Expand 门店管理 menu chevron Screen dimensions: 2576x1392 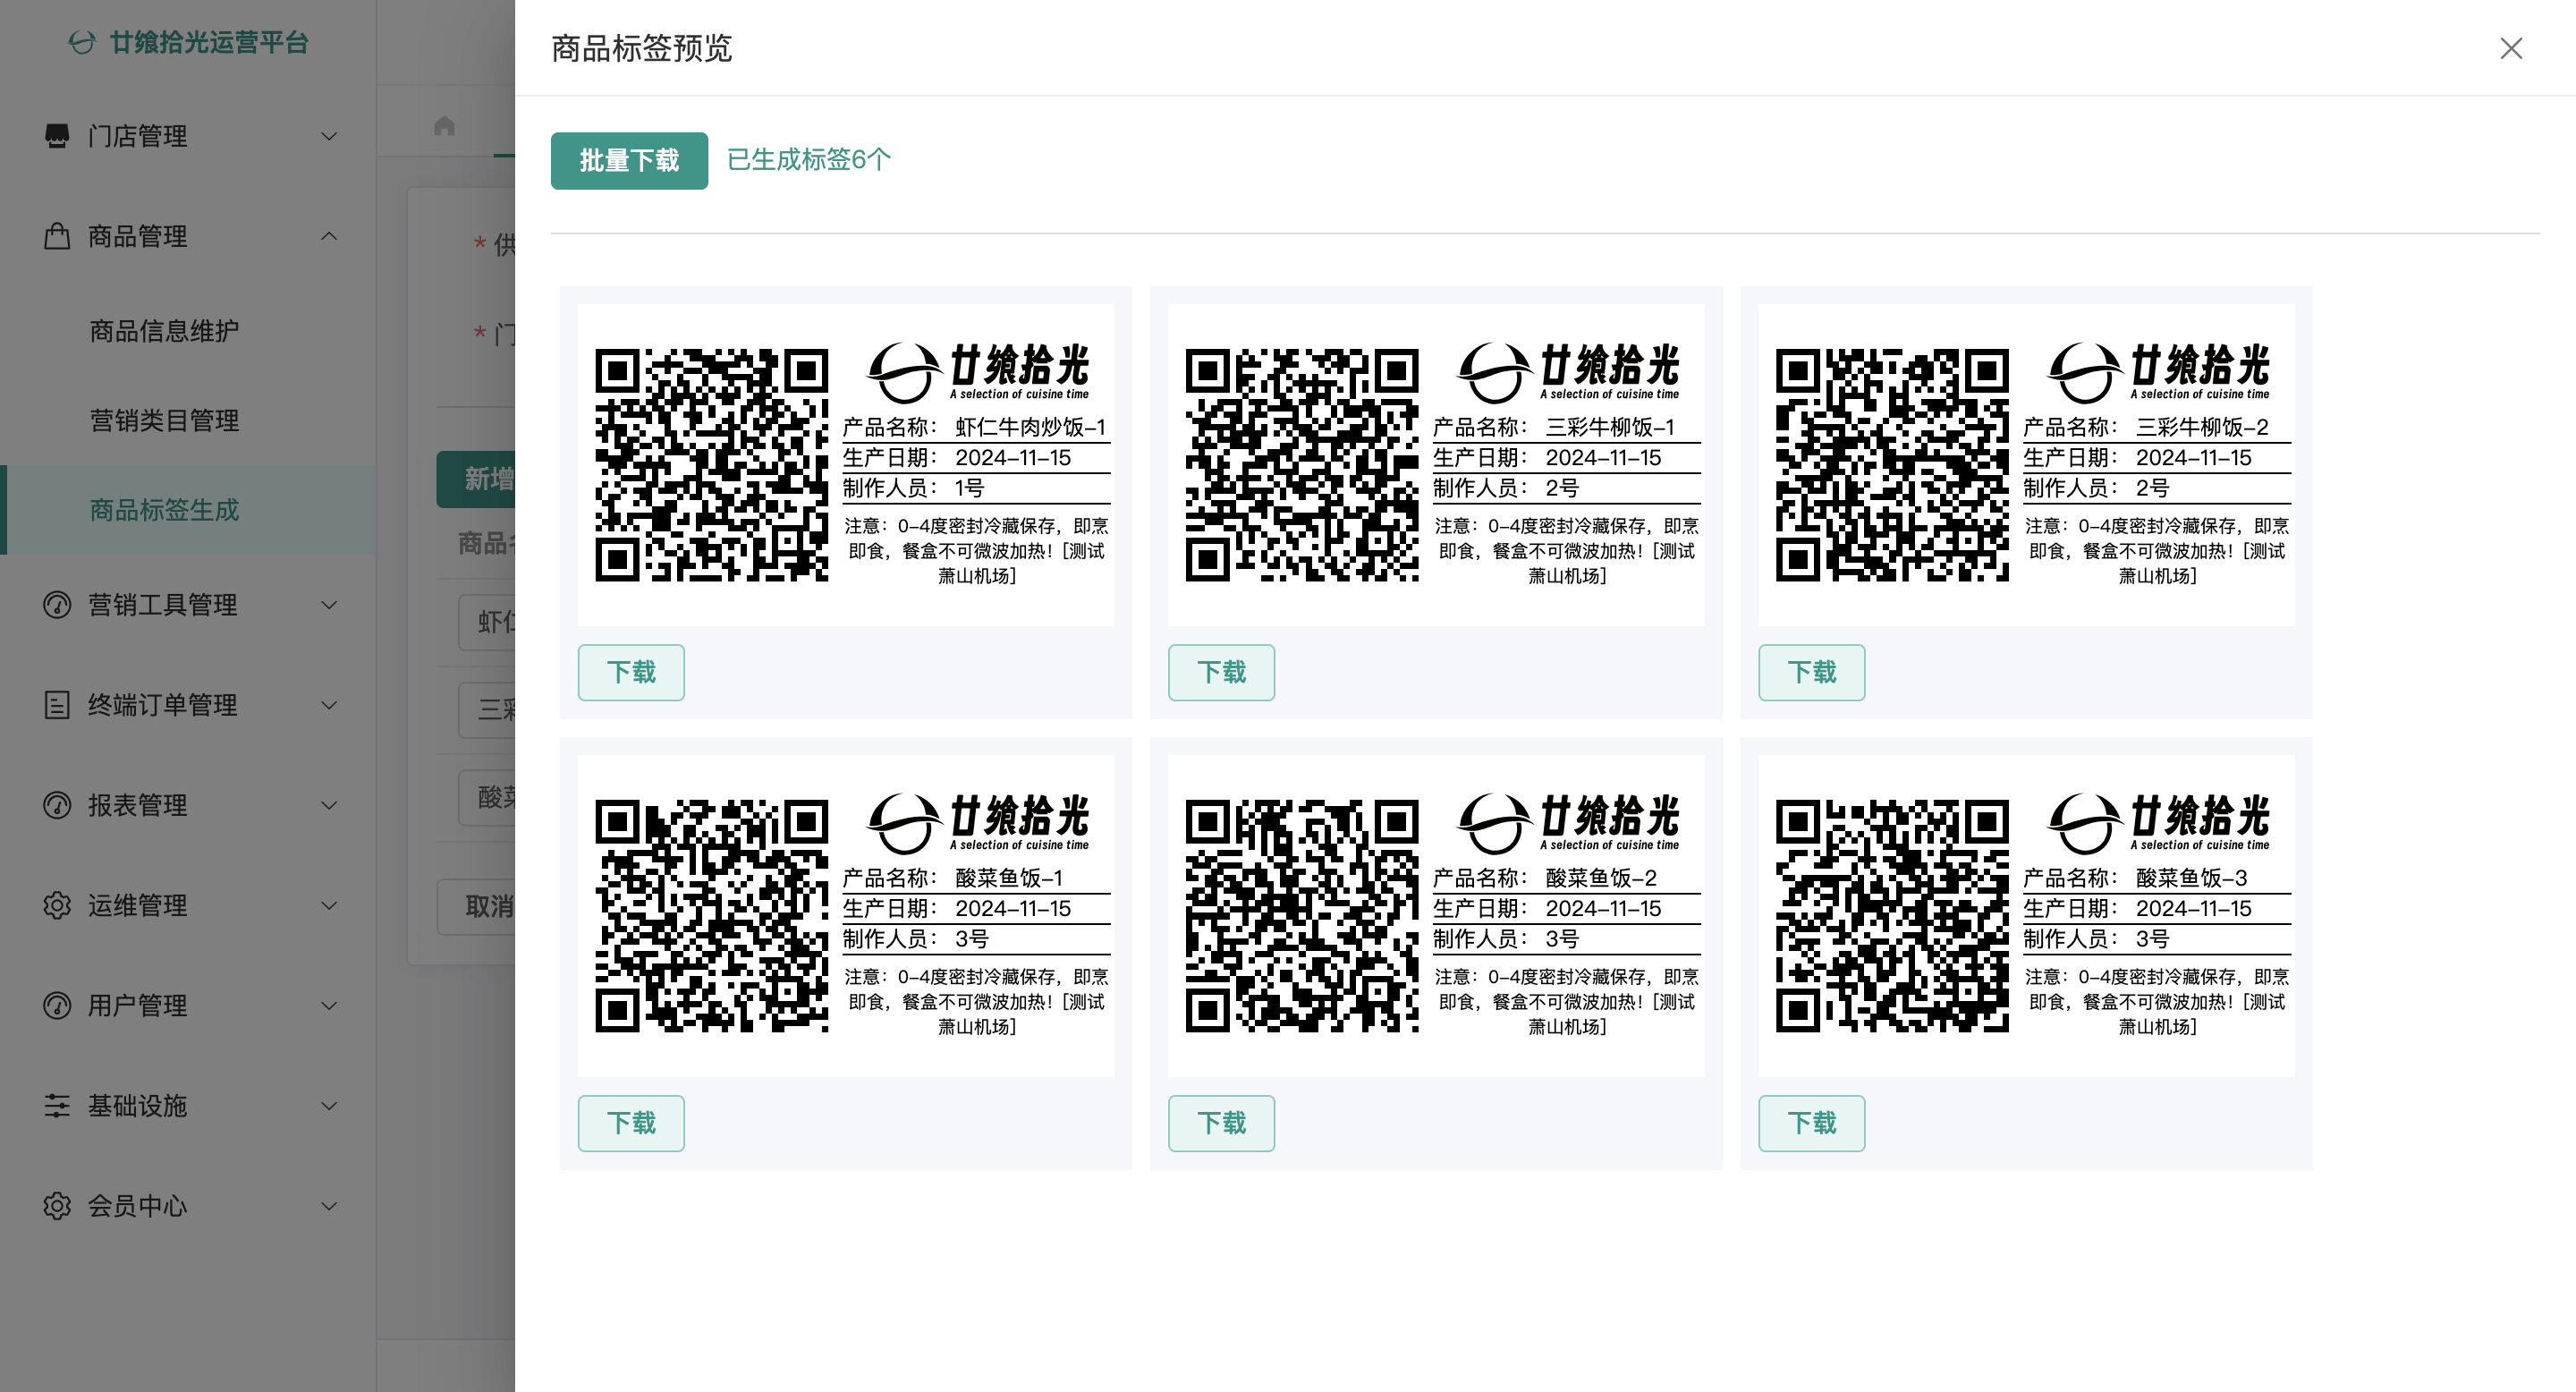coord(329,136)
